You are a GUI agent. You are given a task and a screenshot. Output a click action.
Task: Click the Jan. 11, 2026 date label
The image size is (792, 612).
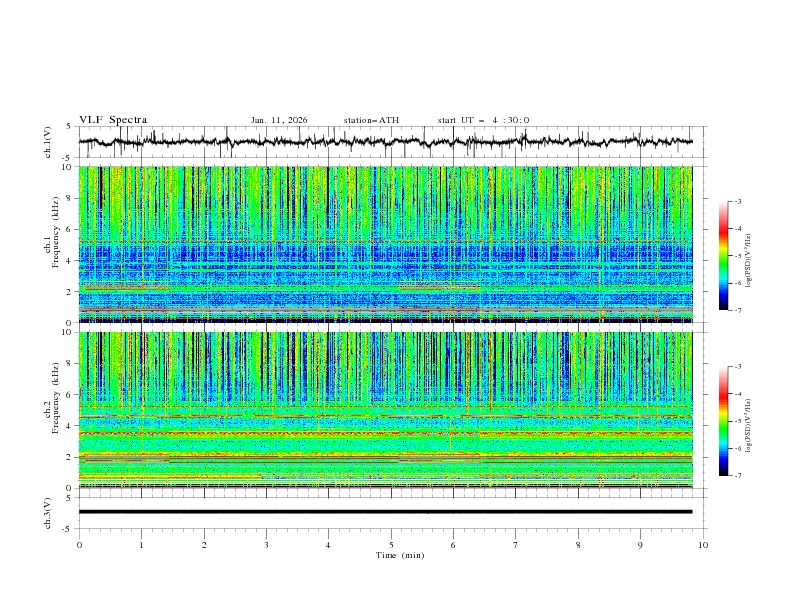279,120
